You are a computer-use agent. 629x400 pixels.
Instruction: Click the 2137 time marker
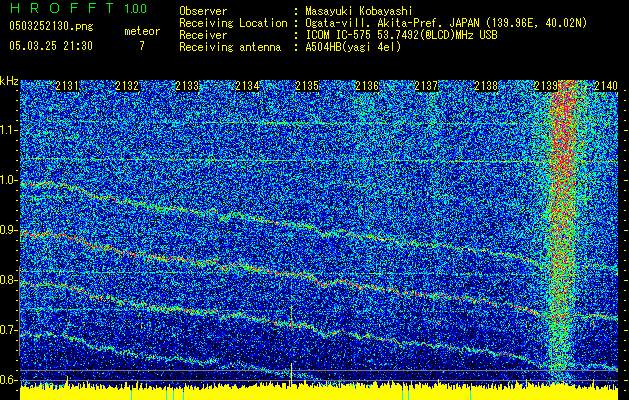pos(426,86)
